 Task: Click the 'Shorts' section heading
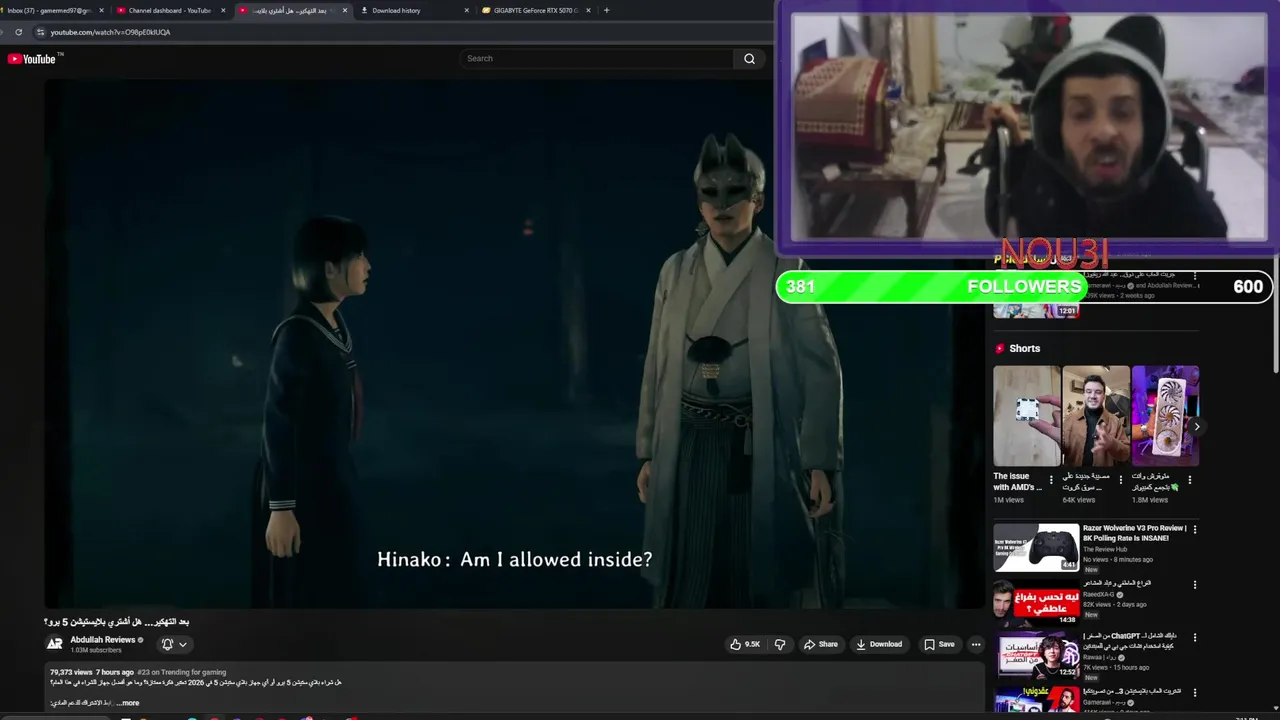(1025, 348)
